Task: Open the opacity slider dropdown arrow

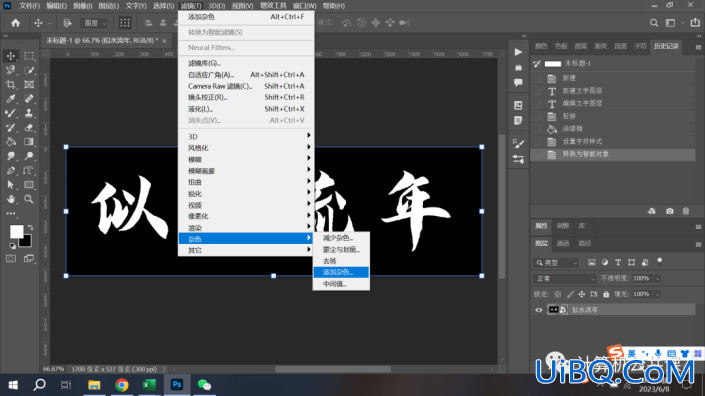Action: coord(657,279)
